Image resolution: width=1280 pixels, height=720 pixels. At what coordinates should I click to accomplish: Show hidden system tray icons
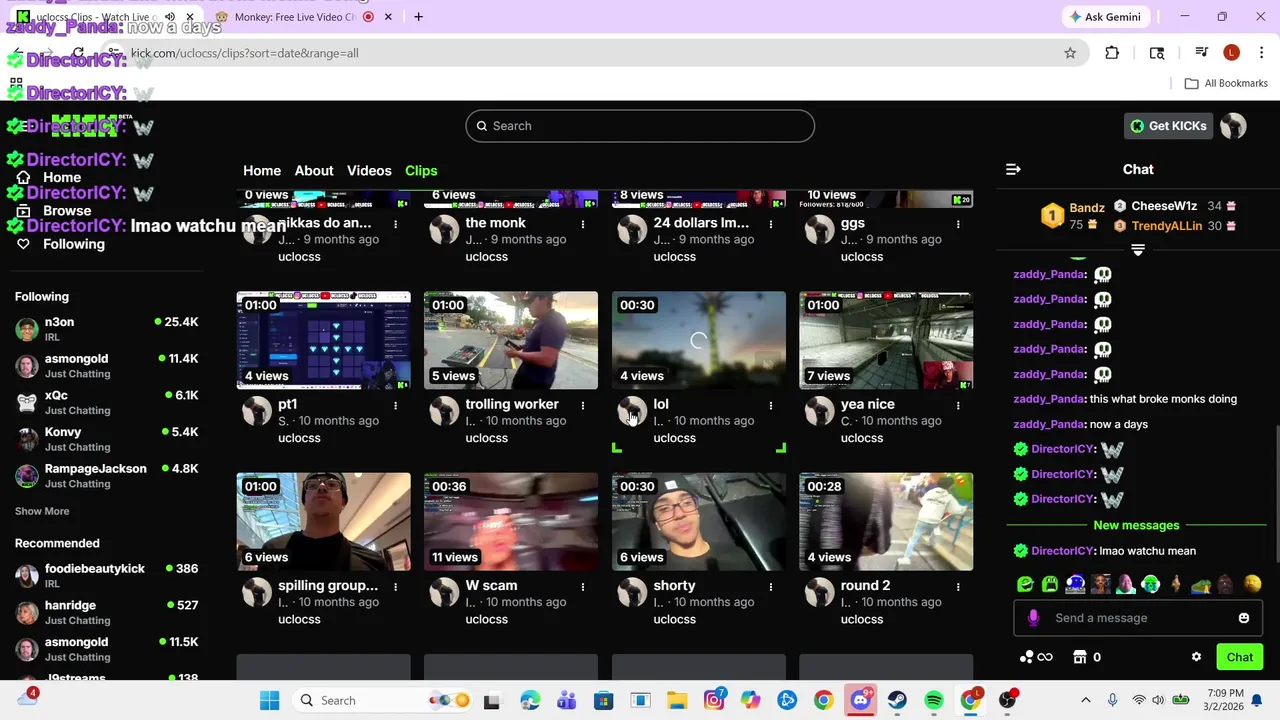pyautogui.click(x=1086, y=700)
